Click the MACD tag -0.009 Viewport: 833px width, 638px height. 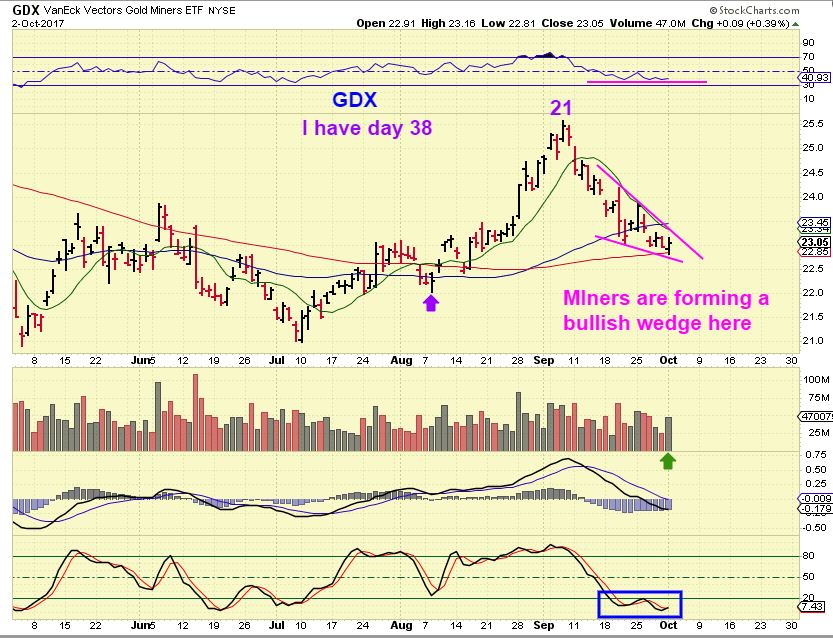tap(815, 498)
